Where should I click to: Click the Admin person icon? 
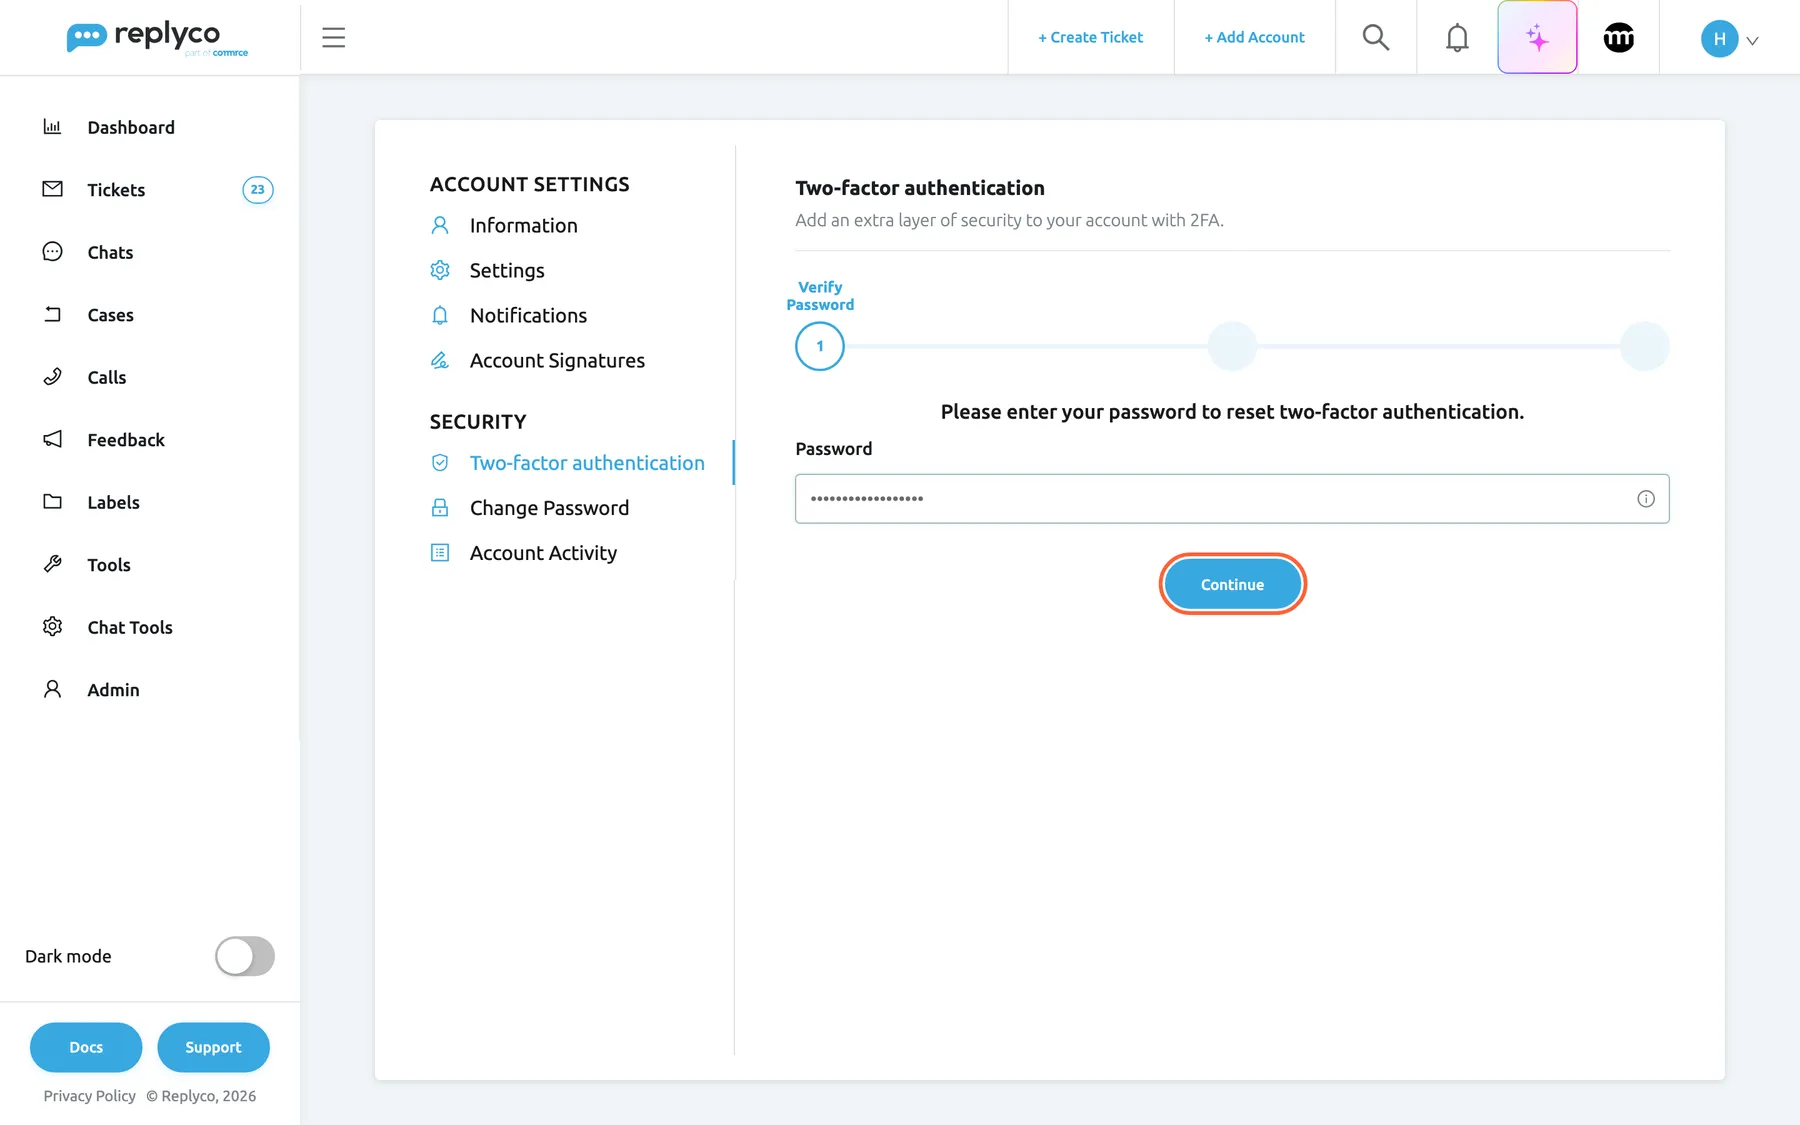[x=52, y=689]
